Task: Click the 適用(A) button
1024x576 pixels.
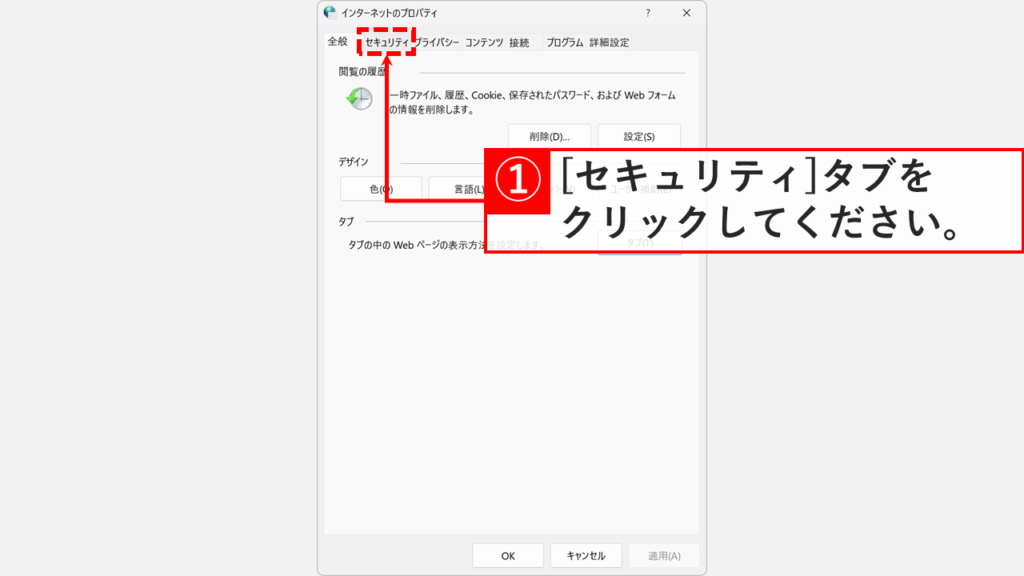Action: point(664,556)
